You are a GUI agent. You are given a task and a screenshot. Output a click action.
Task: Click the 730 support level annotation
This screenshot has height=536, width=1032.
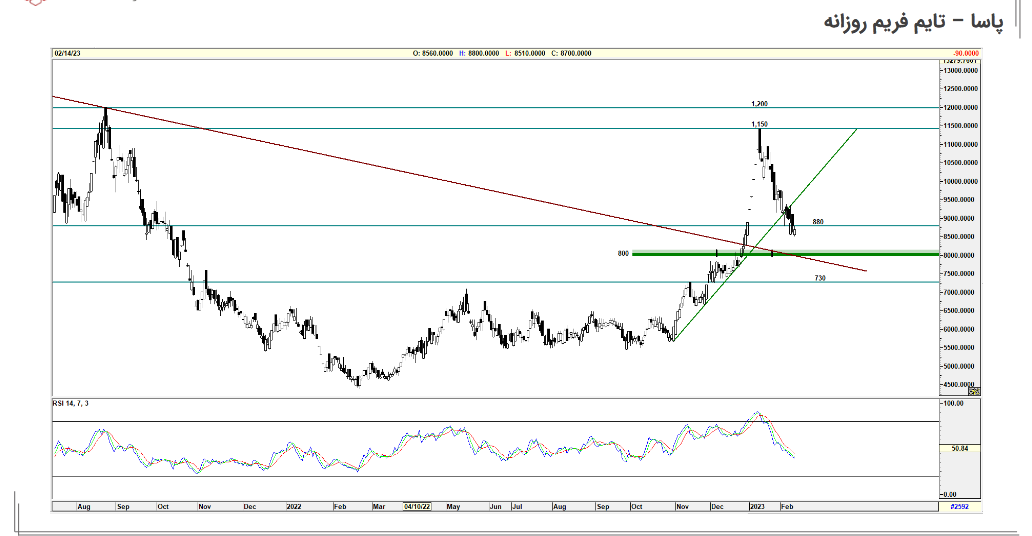(820, 277)
